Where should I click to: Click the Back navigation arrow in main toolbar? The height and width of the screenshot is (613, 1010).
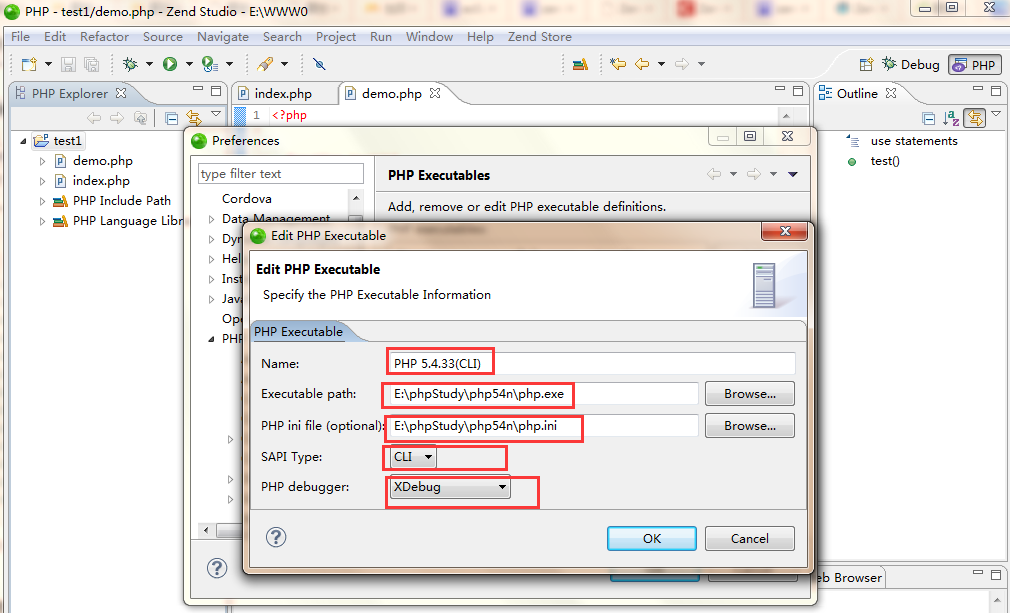642,64
